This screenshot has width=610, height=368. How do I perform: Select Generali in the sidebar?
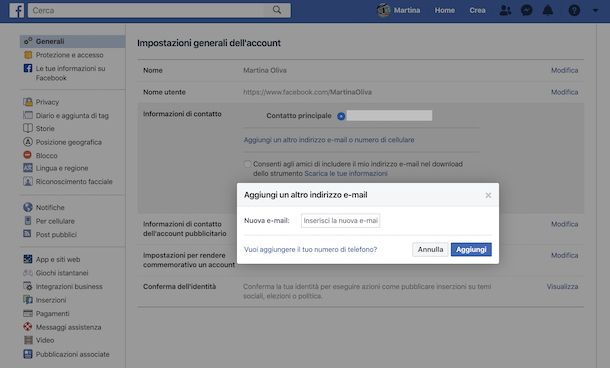73,41
